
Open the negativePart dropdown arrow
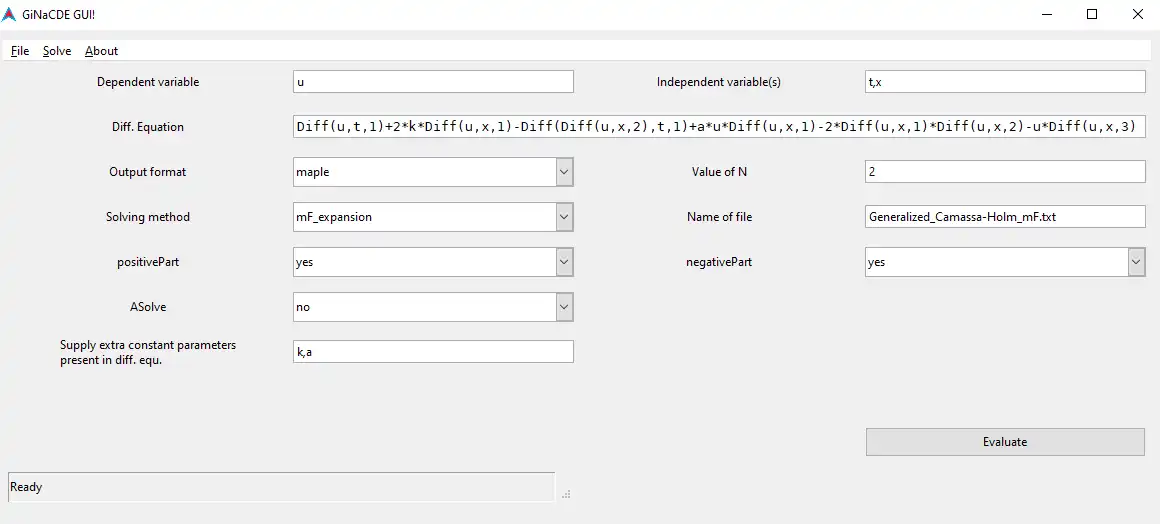[1136, 262]
